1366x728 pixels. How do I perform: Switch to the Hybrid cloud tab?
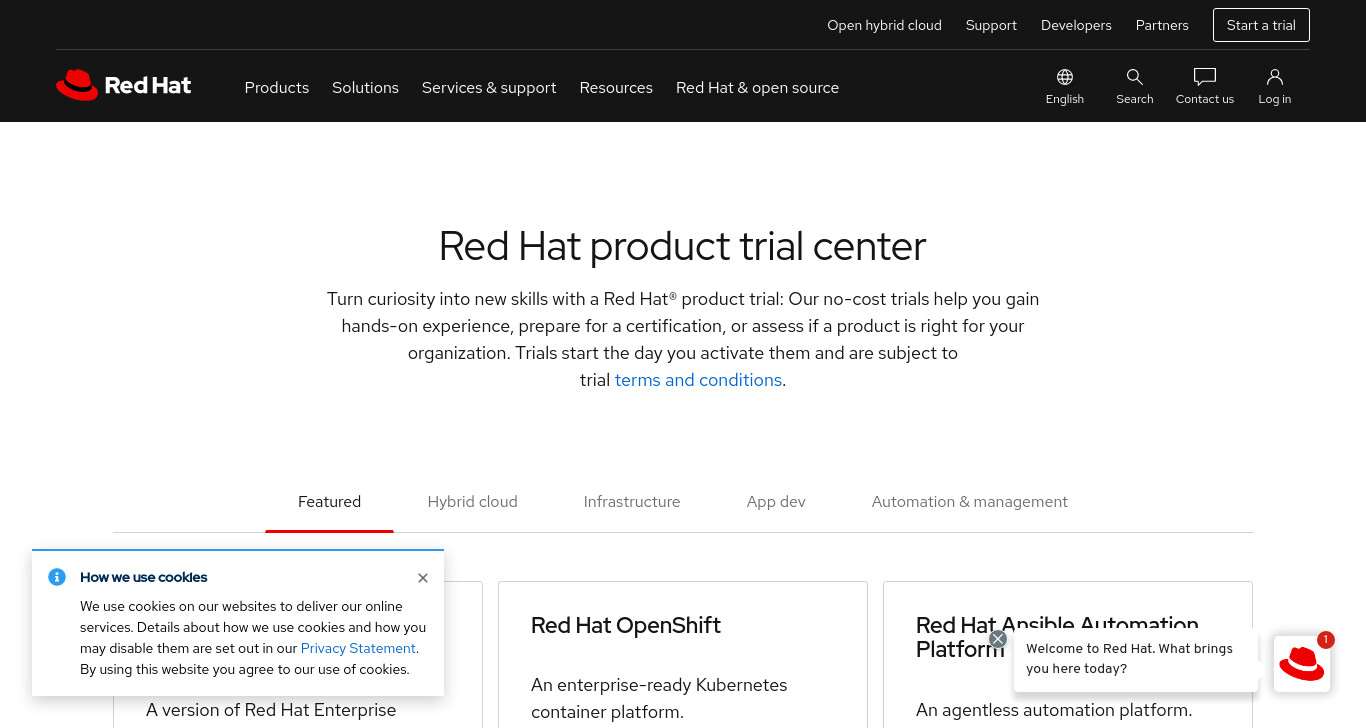pos(472,502)
